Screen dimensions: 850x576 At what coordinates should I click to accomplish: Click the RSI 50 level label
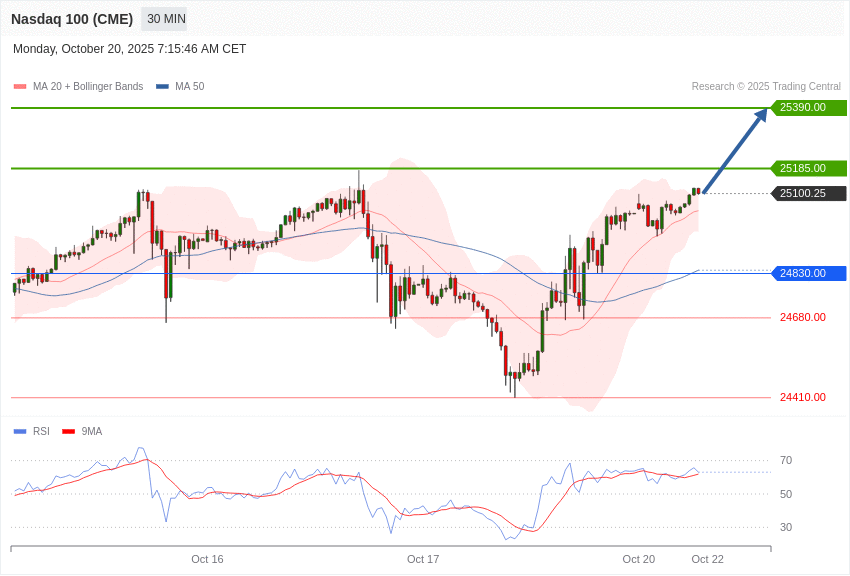786,494
